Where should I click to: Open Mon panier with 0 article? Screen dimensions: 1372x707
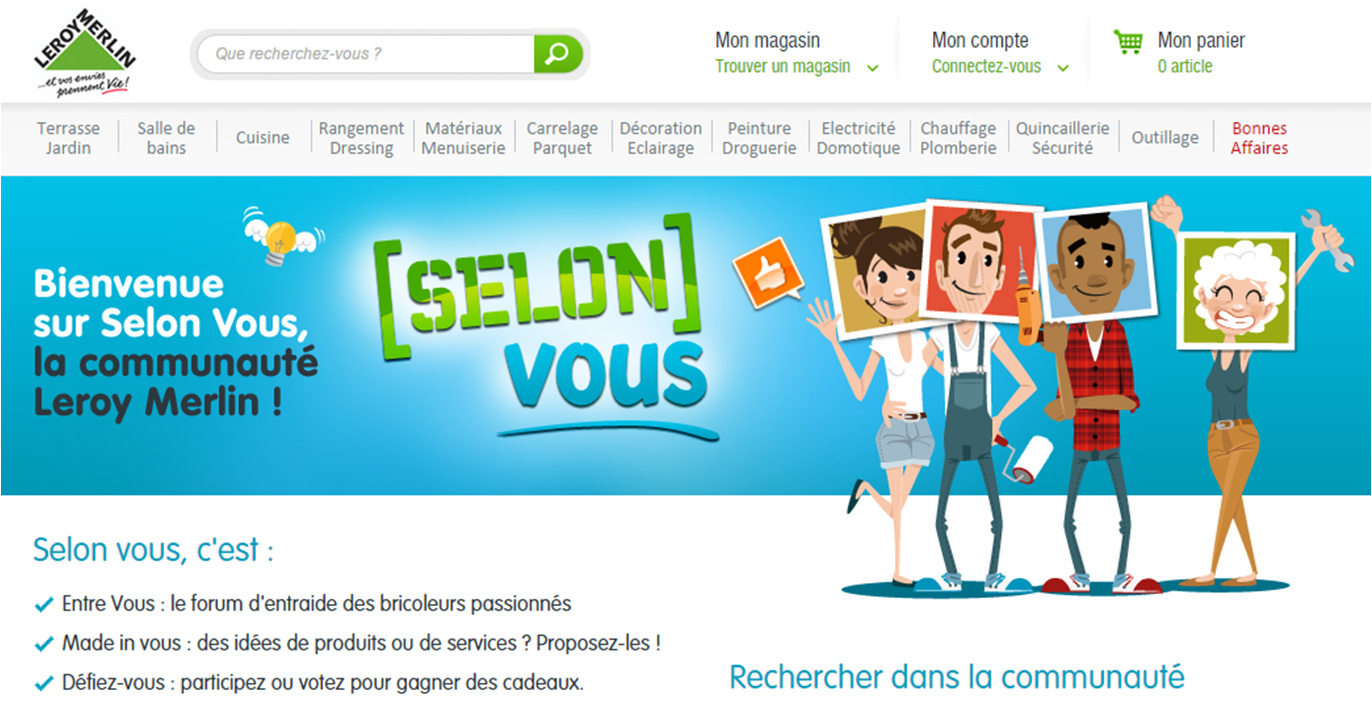1201,53
